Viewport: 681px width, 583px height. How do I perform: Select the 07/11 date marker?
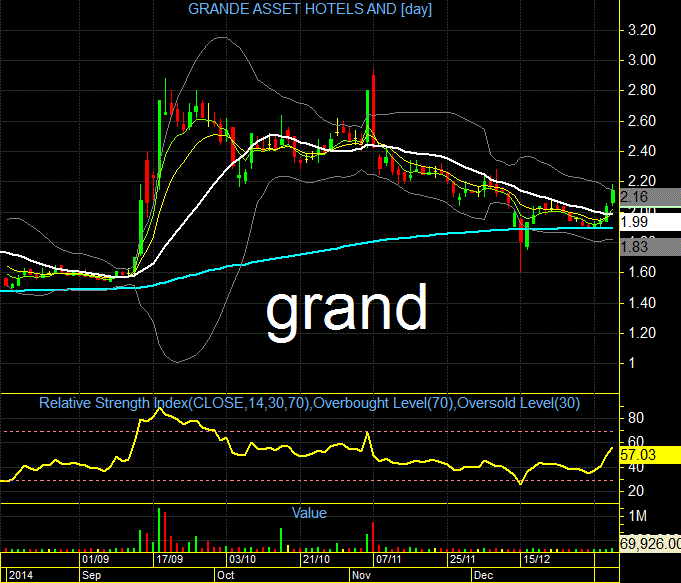tap(389, 559)
